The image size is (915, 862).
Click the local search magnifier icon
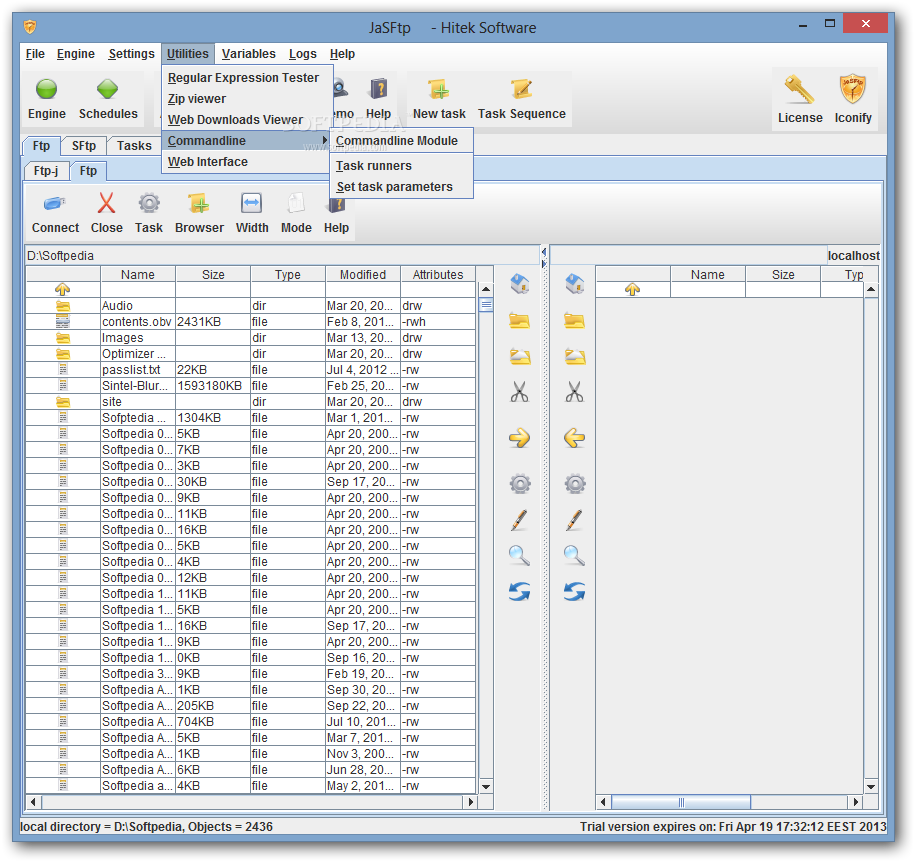point(519,556)
